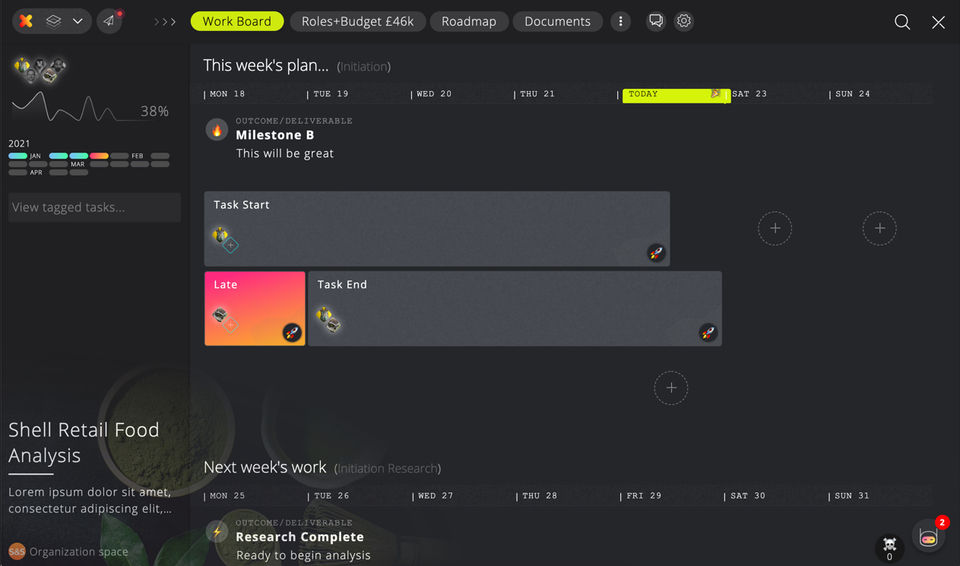The image size is (960, 566).
Task: Open the settings gear icon
Action: [x=684, y=21]
